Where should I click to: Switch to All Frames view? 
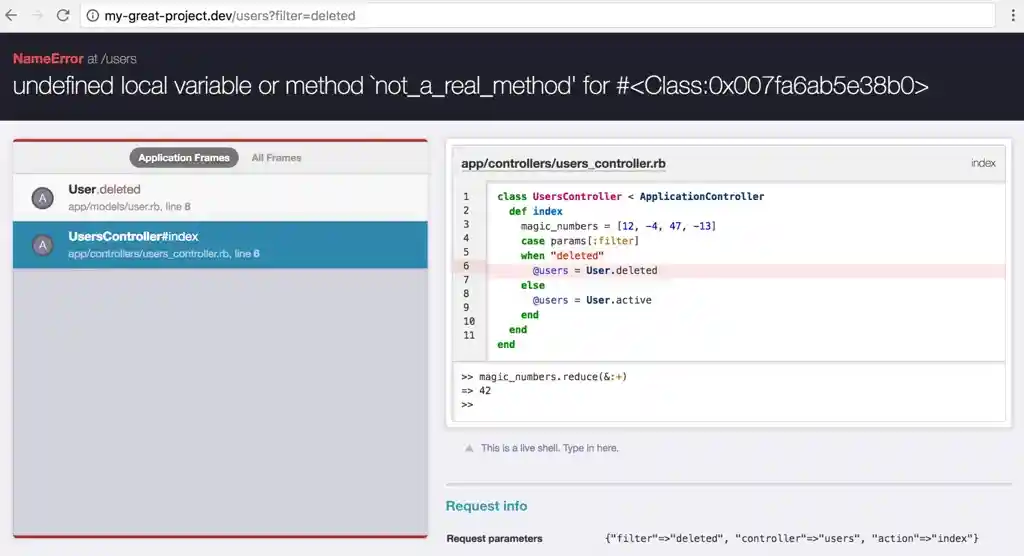[276, 158]
